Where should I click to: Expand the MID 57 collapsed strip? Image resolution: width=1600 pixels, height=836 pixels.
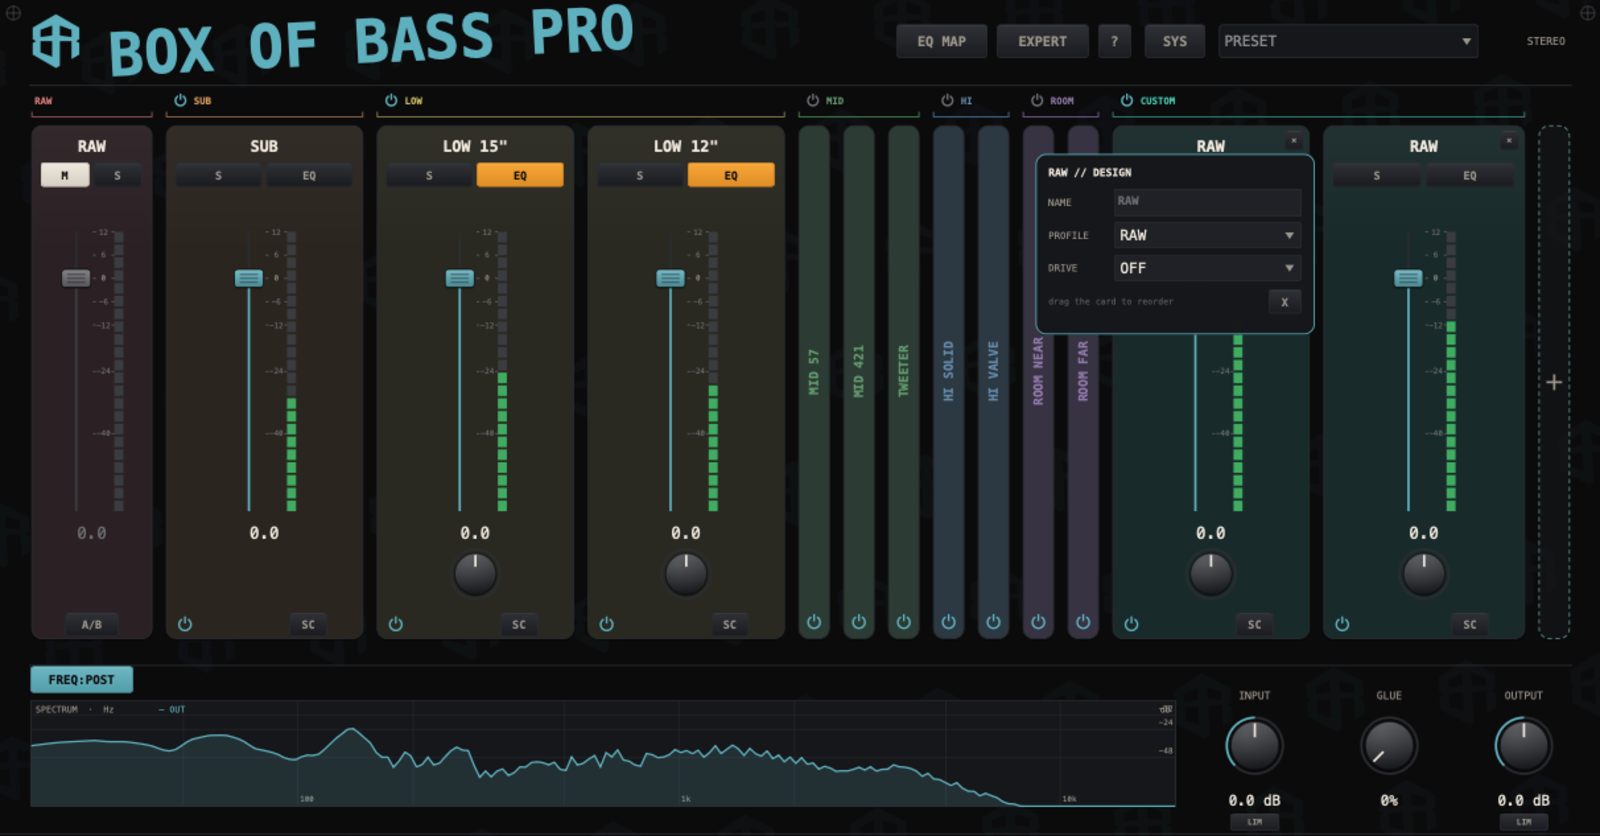pyautogui.click(x=814, y=370)
